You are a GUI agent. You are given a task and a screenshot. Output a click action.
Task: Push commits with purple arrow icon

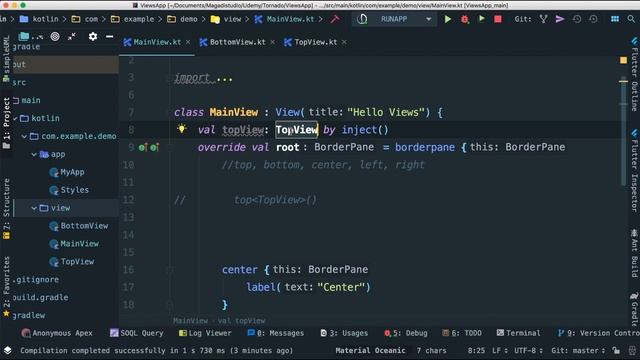pyautogui.click(x=560, y=19)
